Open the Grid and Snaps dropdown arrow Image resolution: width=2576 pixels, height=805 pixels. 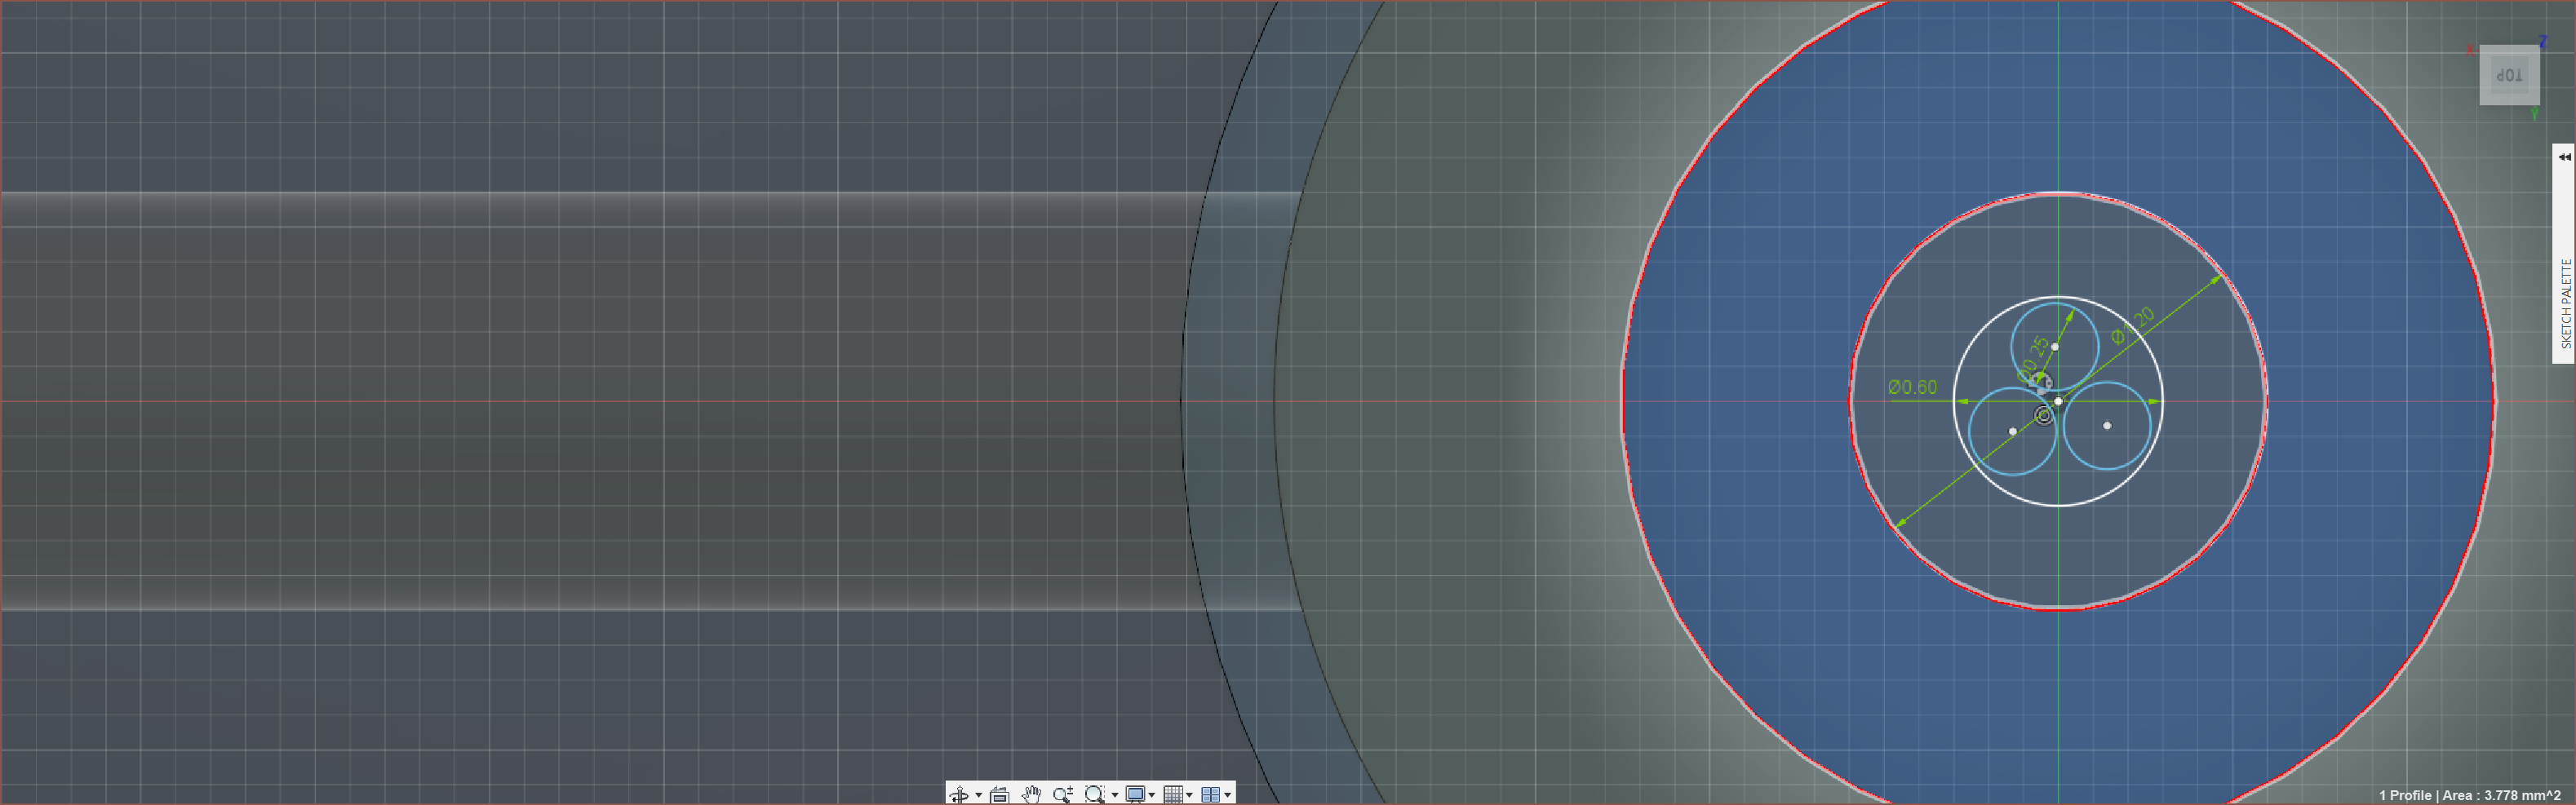(1189, 795)
